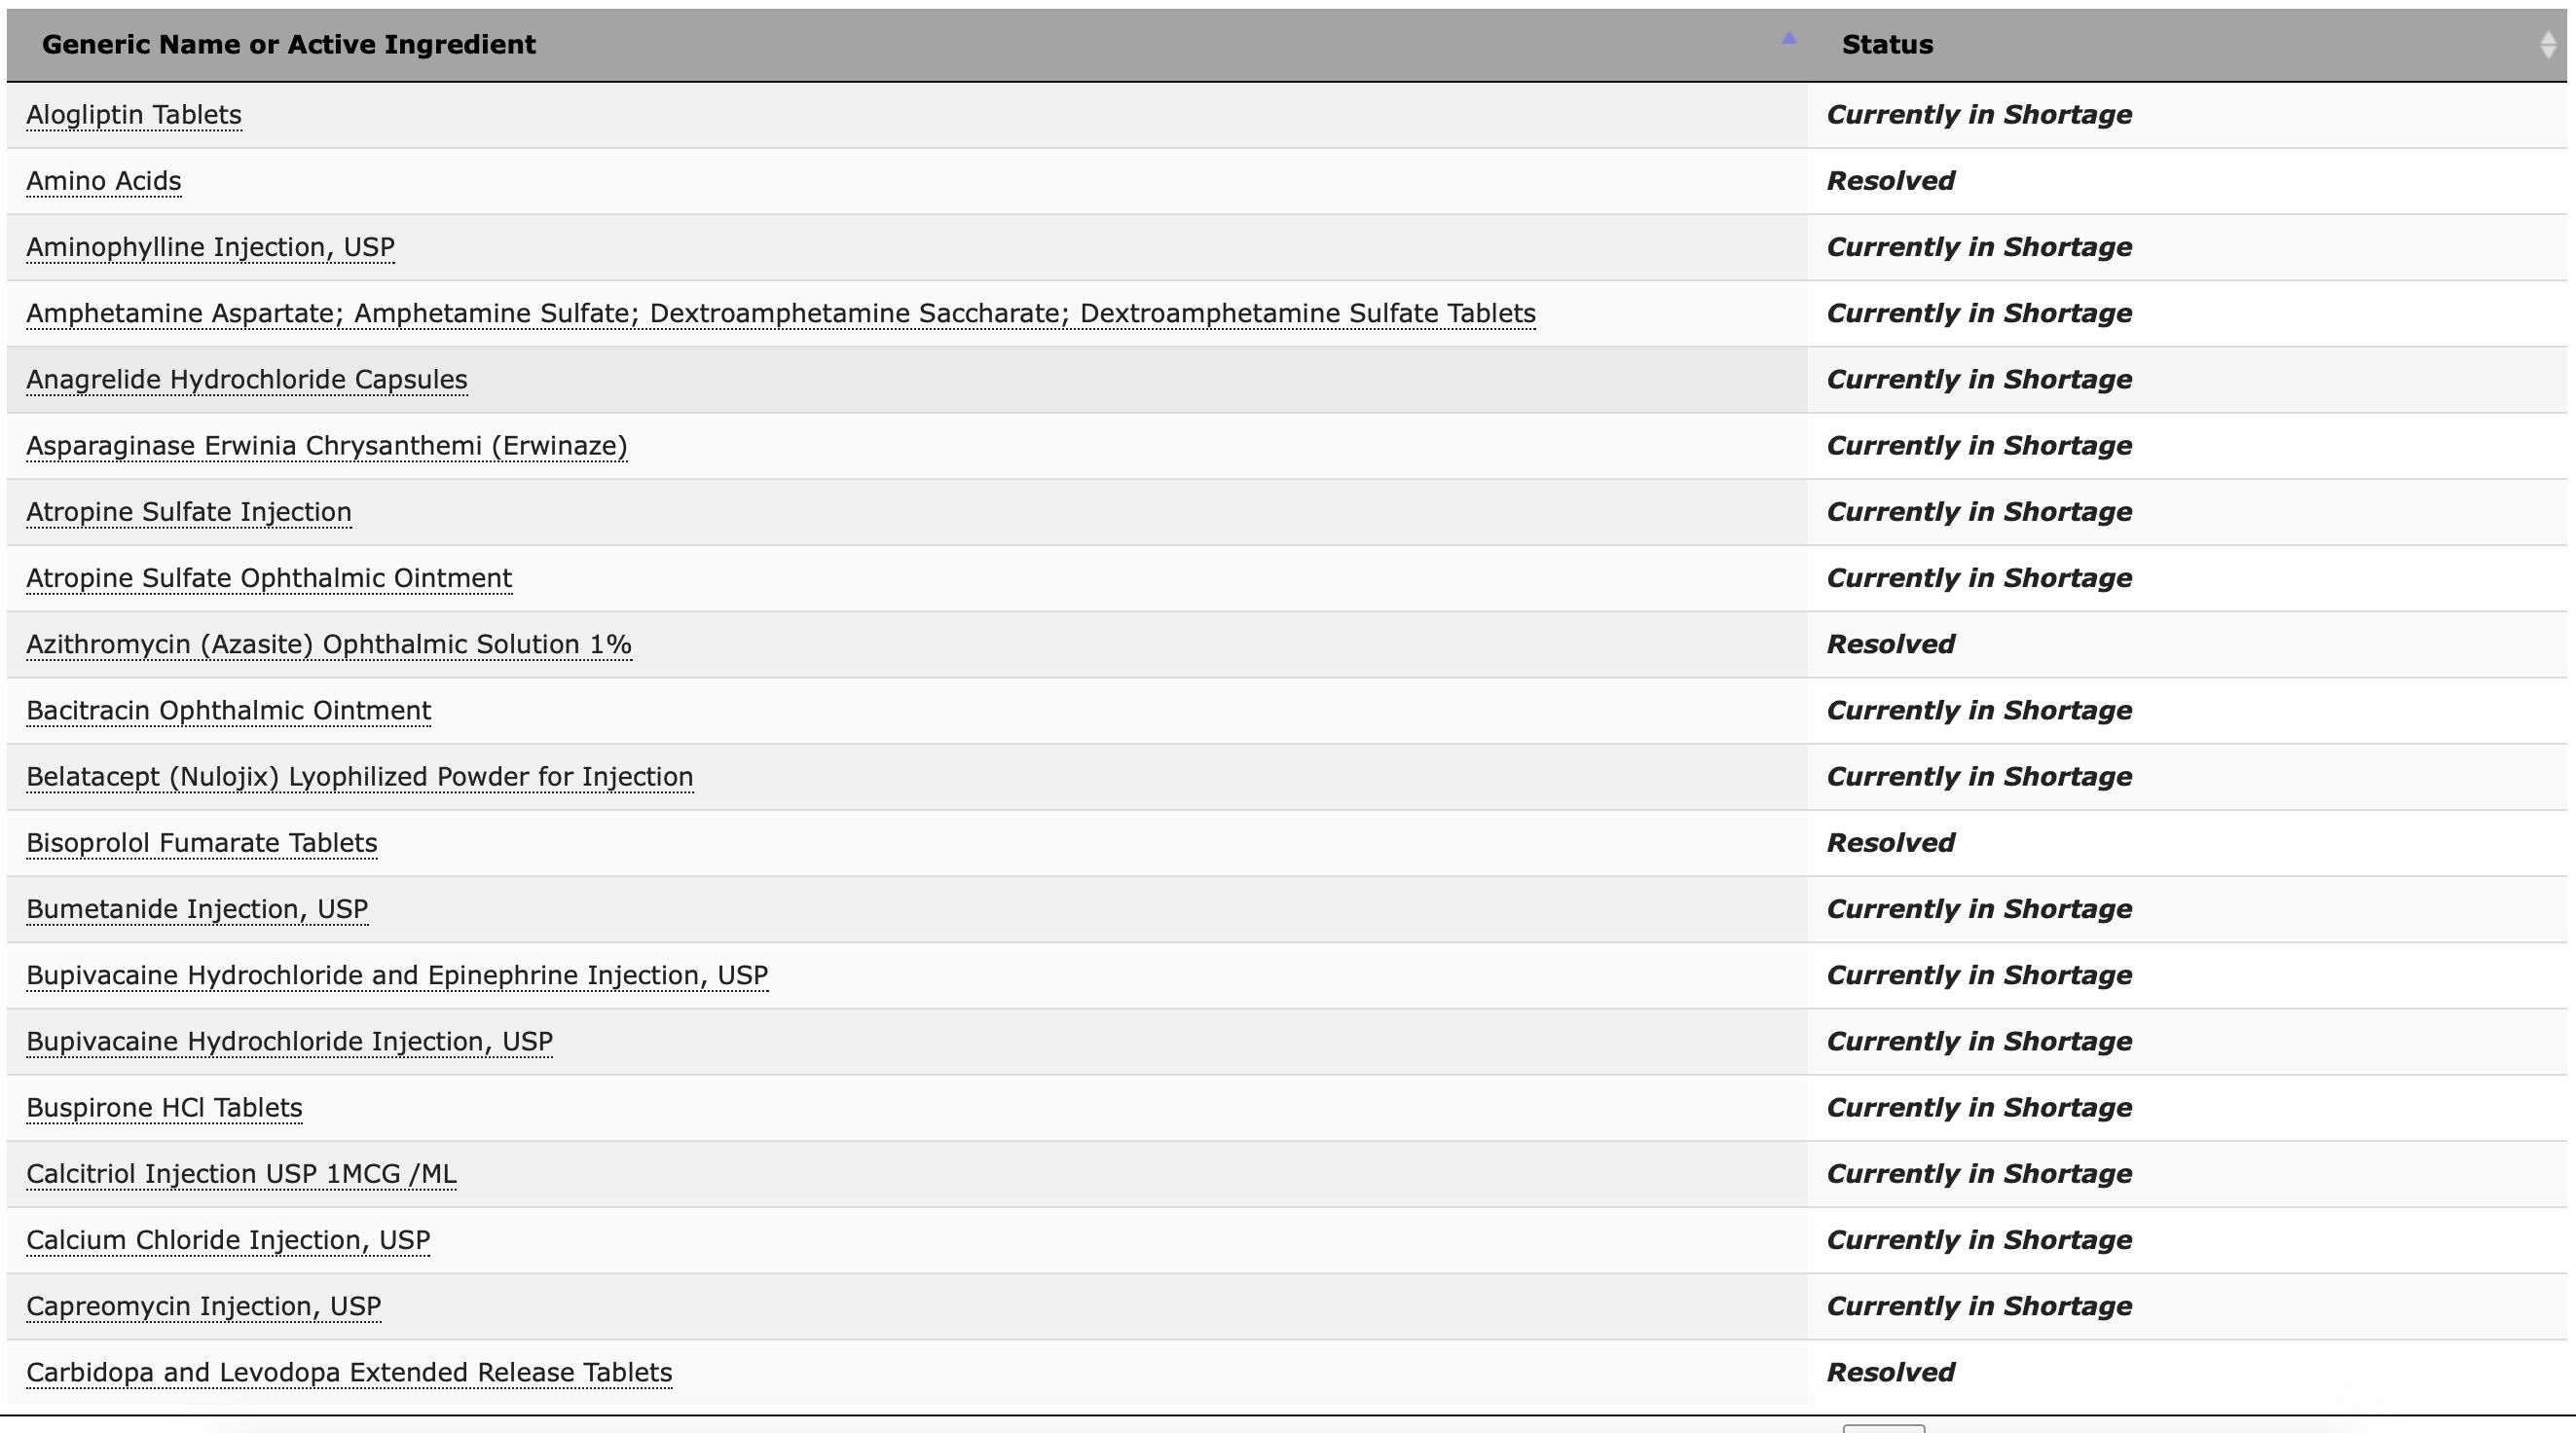Screen dimensions: 2576x1433
Task: Open Atropine Sulfate Ophthalmic Ointment link
Action: (268, 578)
